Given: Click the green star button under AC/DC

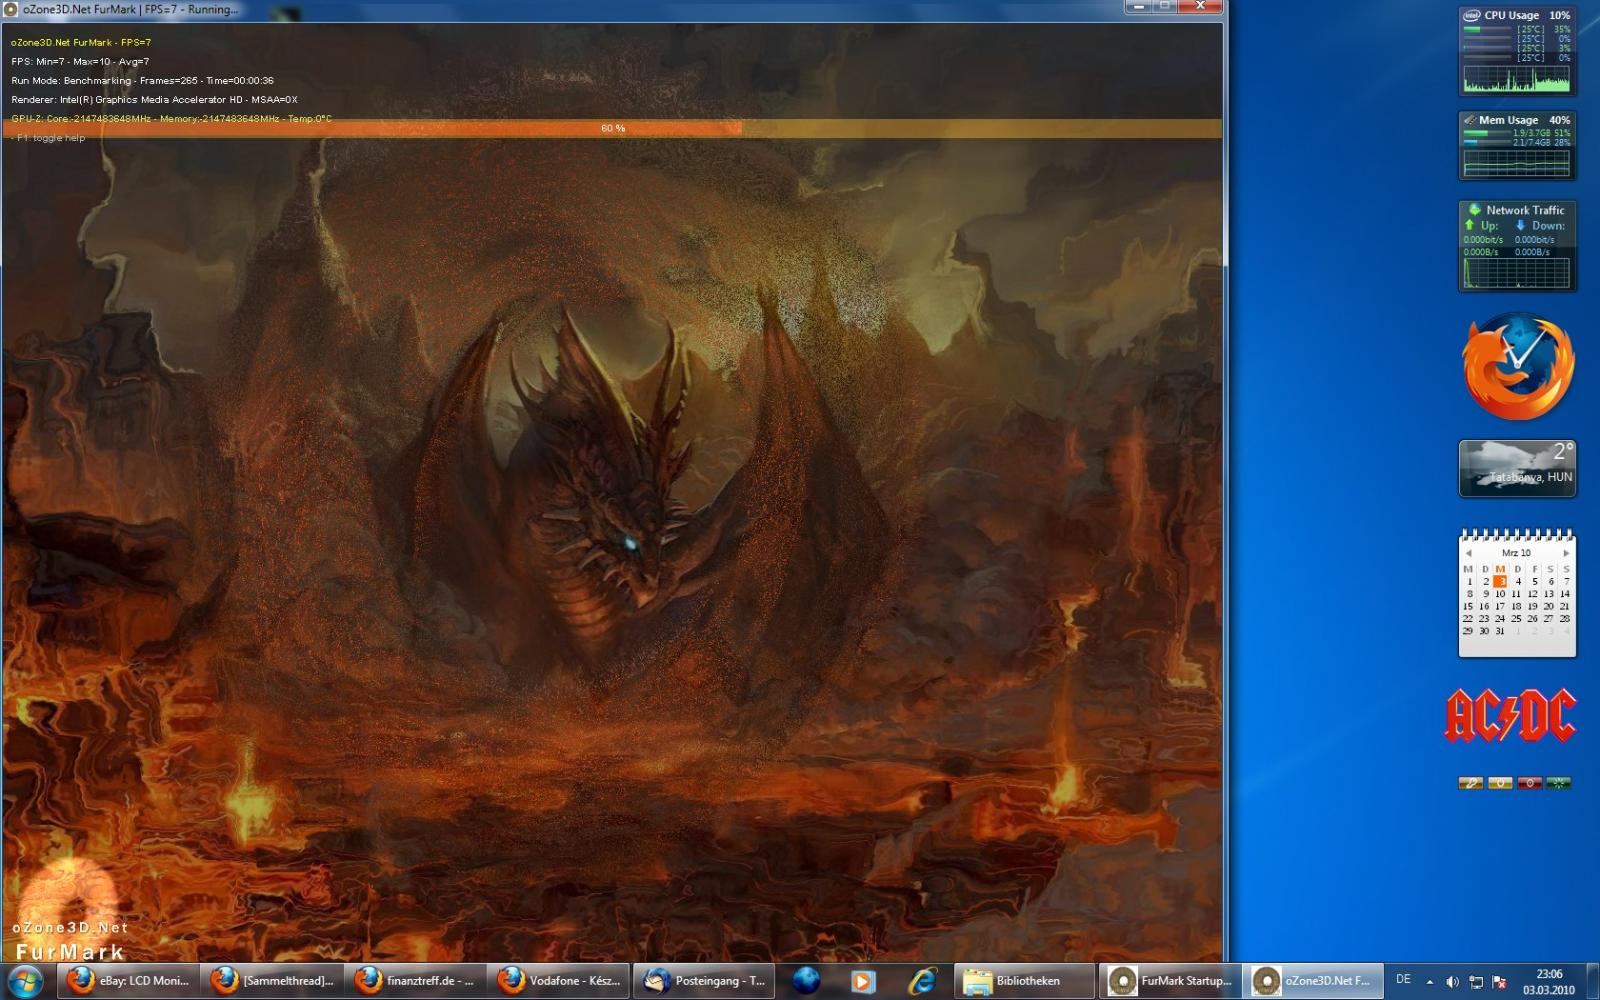Looking at the screenshot, I should 1558,783.
